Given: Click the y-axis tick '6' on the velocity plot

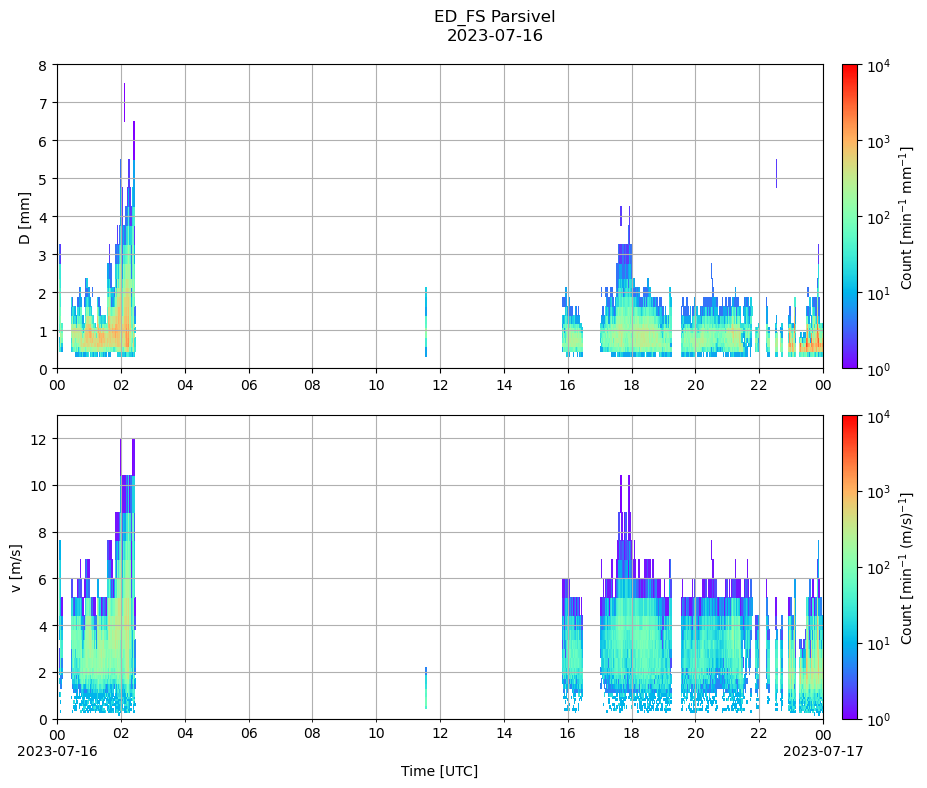Looking at the screenshot, I should [43, 579].
